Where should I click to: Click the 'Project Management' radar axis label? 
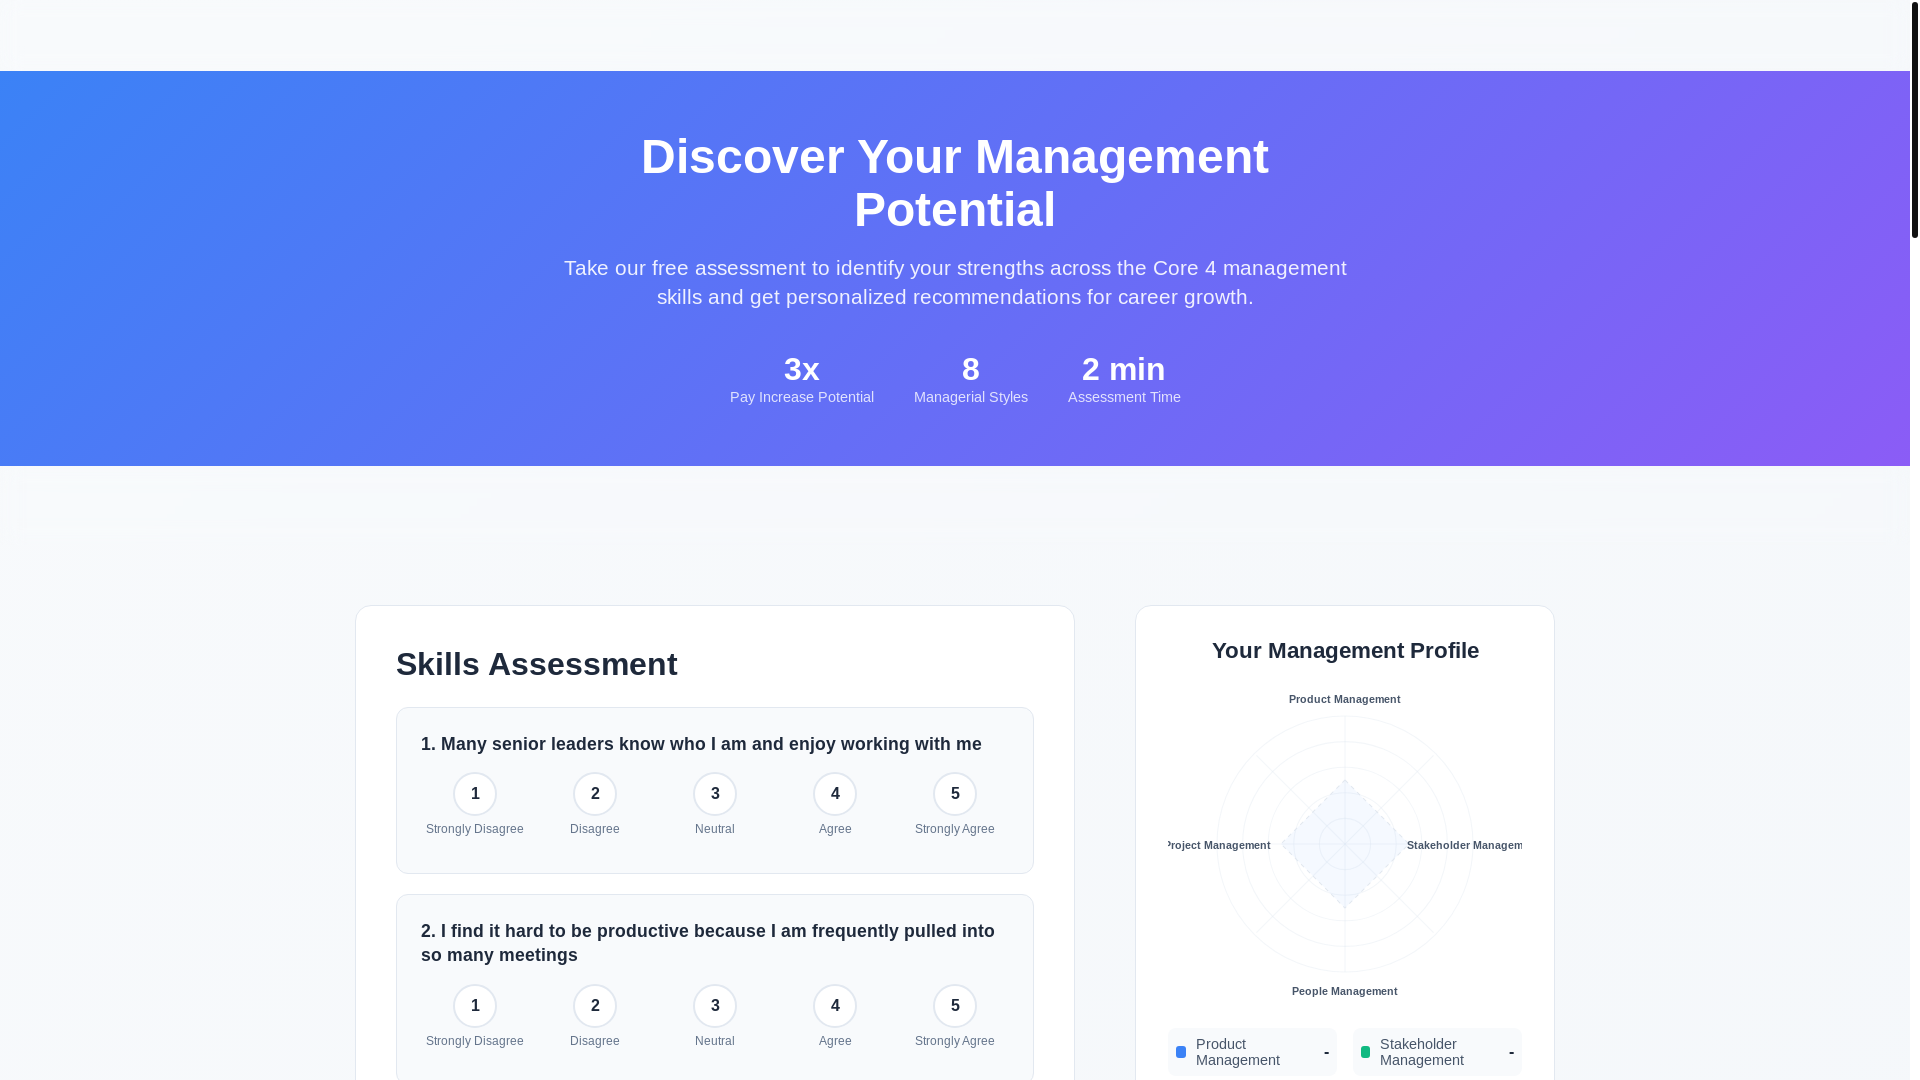tap(1219, 845)
